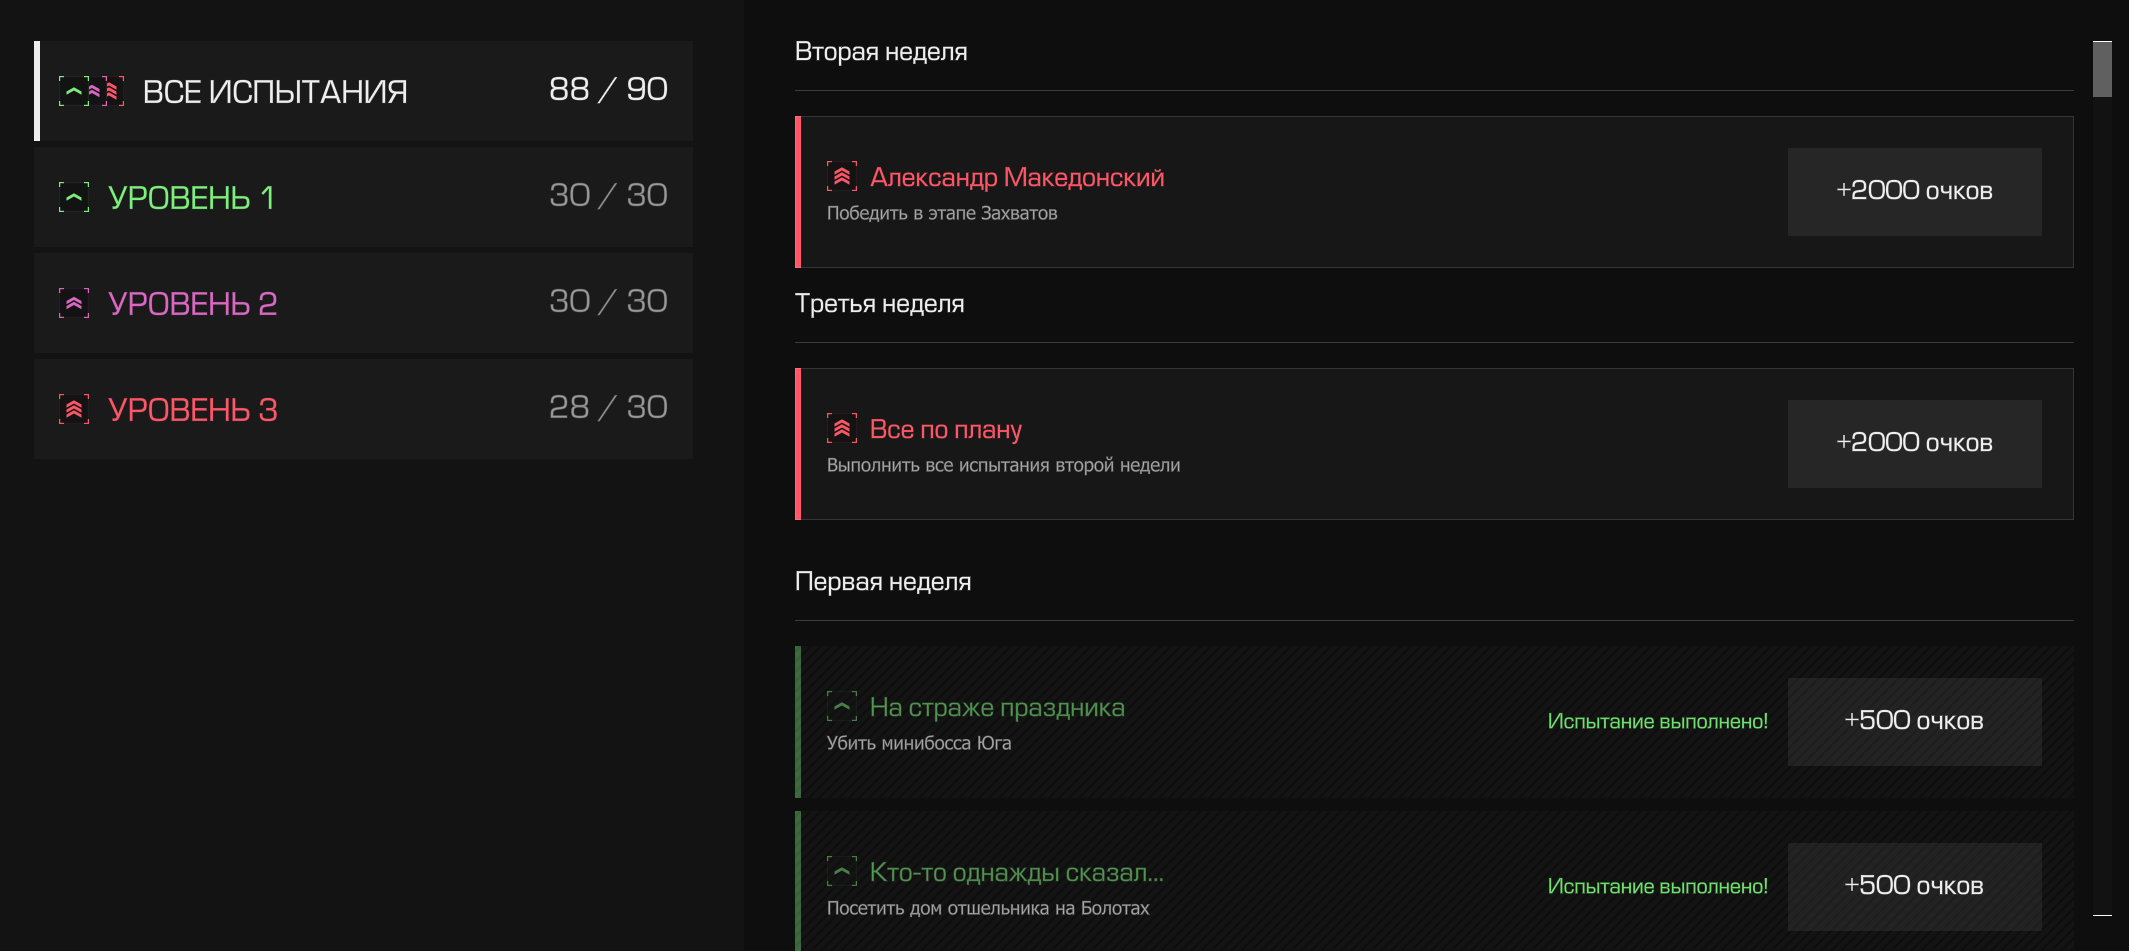The width and height of the screenshot is (2129, 951).
Task: Click the green icon beside Кто-то однажды сказал...
Action: pyautogui.click(x=842, y=871)
